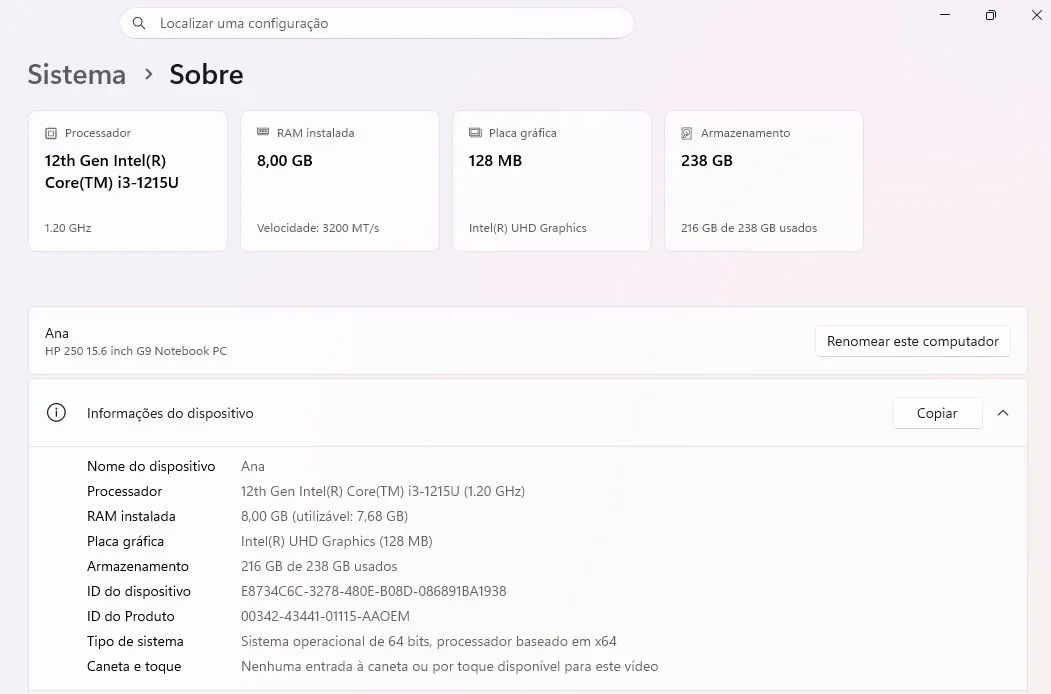Select the ID do Produto value
Screen dimensions: 1051x694
tap(325, 616)
